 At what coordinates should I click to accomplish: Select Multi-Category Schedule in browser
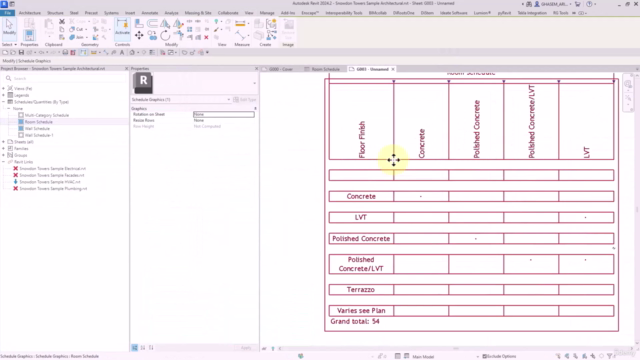point(47,115)
